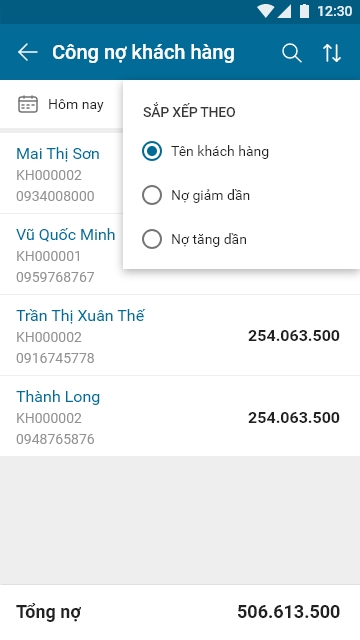Viewport: 360px width, 640px height.
Task: Tap the battery status icon
Action: pos(304,11)
